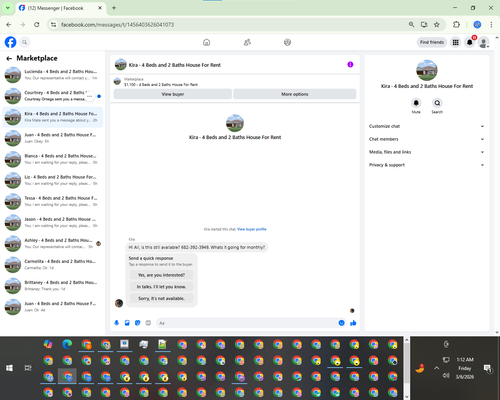
Task: Open the Ashley conversation
Action: pyautogui.click(x=53, y=243)
